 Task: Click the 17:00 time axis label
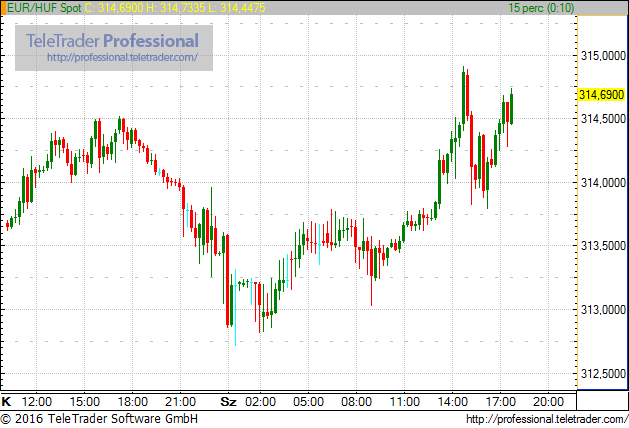point(501,402)
